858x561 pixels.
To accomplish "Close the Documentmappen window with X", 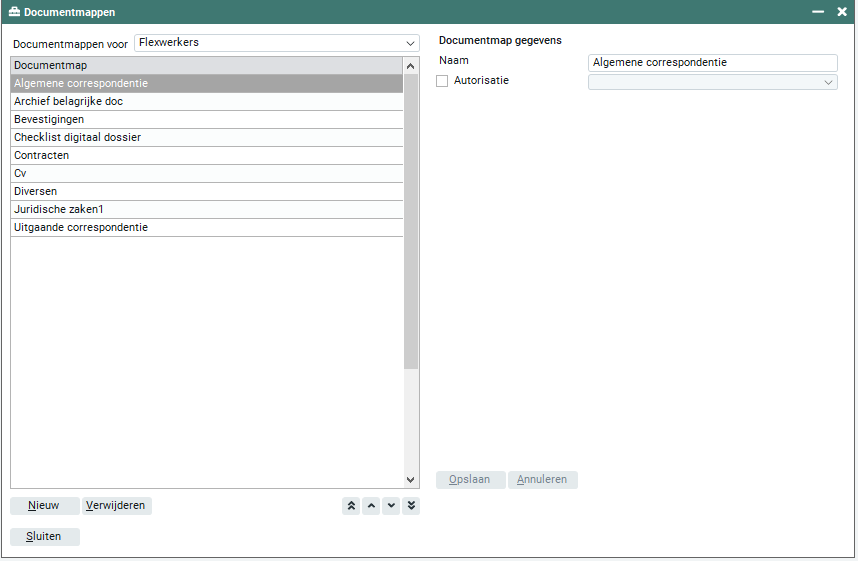I will click(842, 12).
